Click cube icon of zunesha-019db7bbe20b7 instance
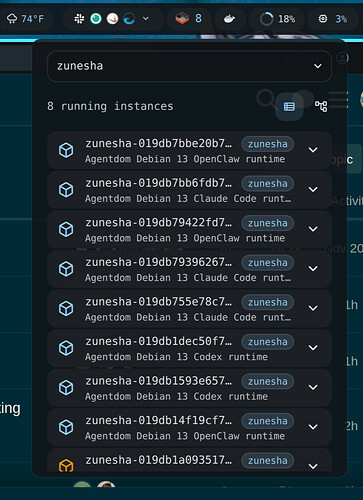Screen dimensions: 363x500 pos(66,150)
